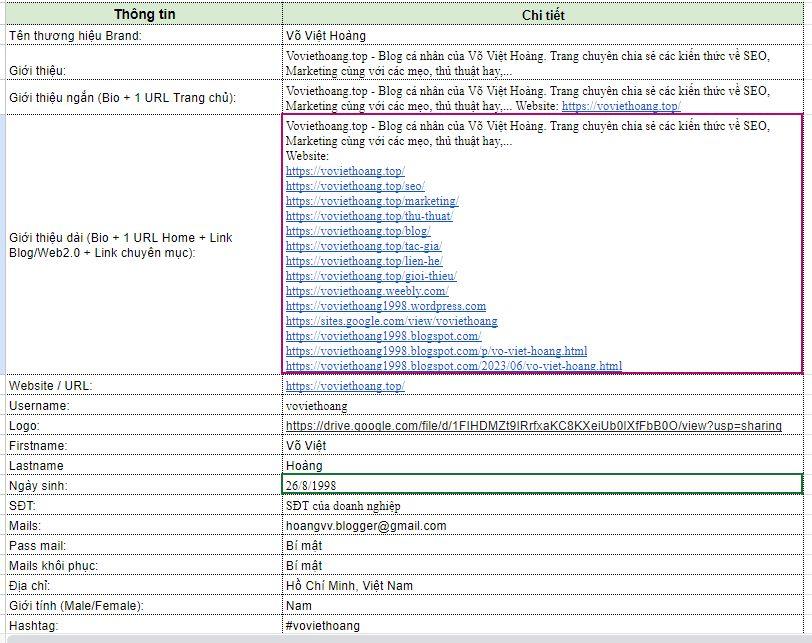This screenshot has width=812, height=643.
Task: Open the voviethoang1998.wordpress.com link
Action: point(386,306)
